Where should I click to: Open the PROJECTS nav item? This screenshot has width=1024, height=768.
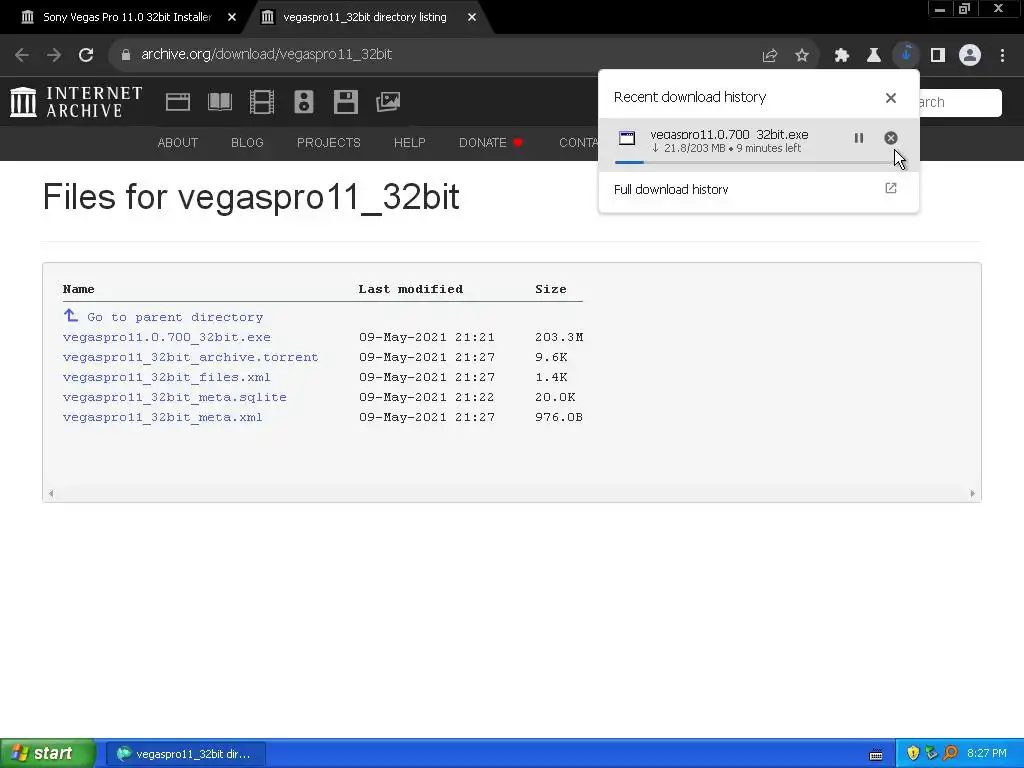[x=328, y=142]
